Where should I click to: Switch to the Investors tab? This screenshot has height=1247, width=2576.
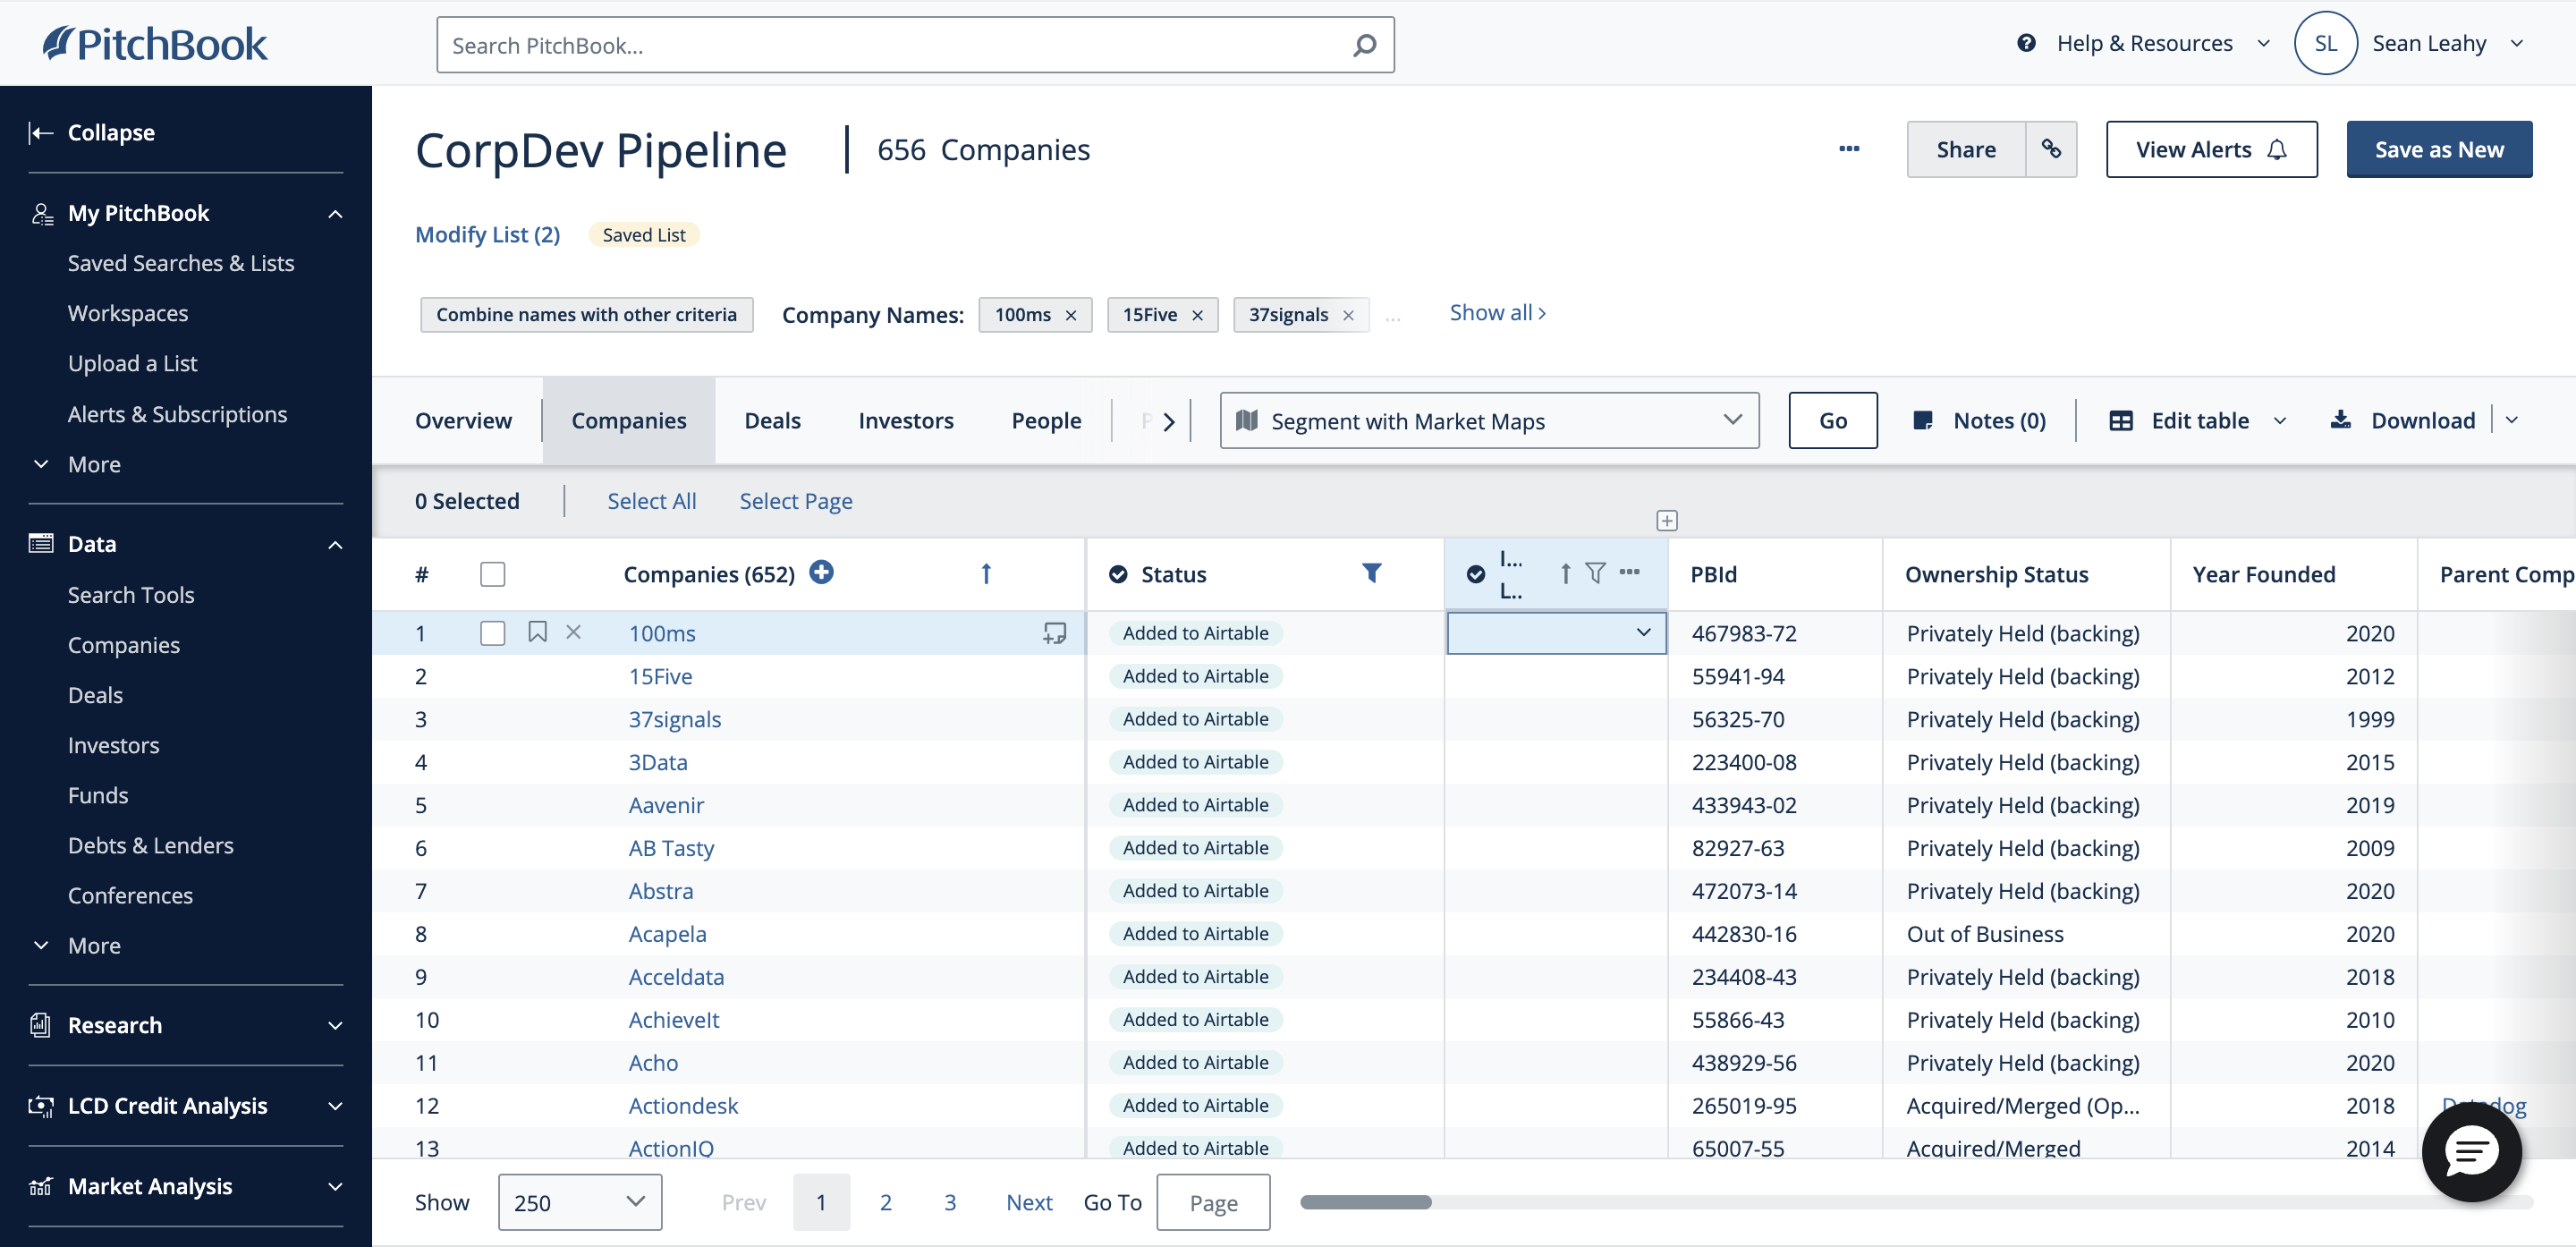[x=905, y=420]
